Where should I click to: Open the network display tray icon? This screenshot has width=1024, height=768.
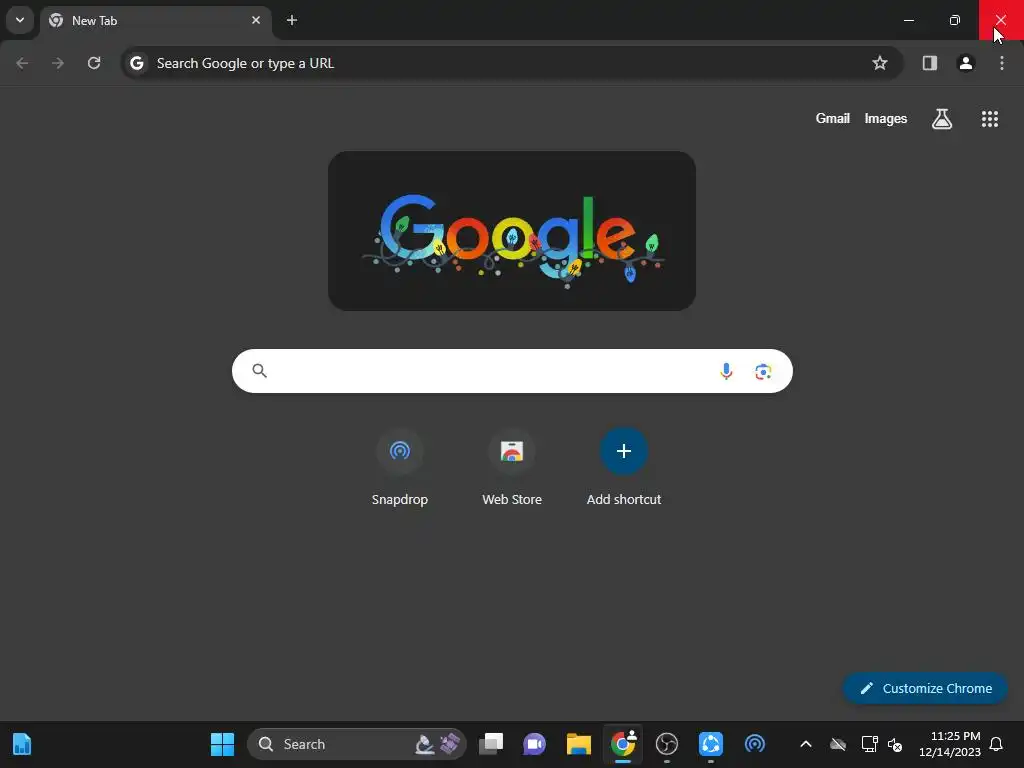coord(869,744)
